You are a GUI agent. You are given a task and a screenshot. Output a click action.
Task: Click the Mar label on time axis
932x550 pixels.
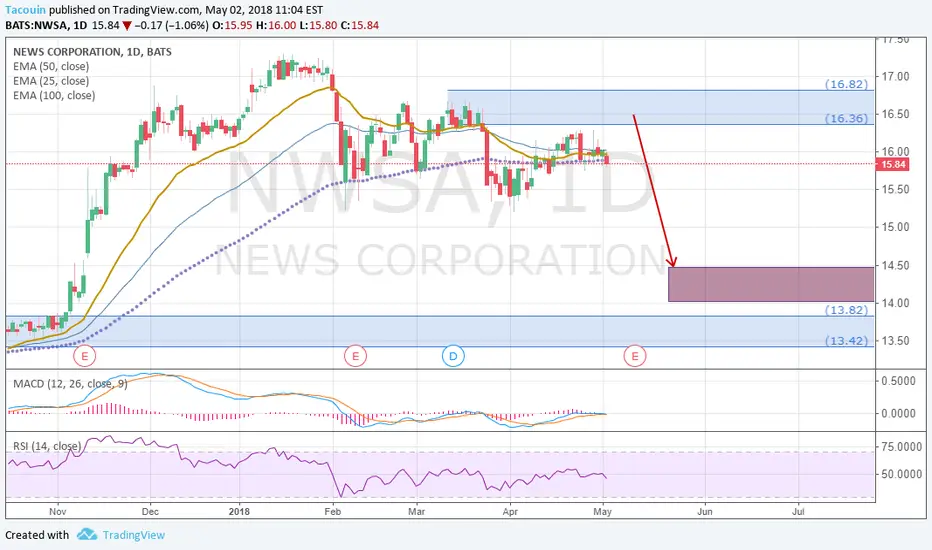417,511
